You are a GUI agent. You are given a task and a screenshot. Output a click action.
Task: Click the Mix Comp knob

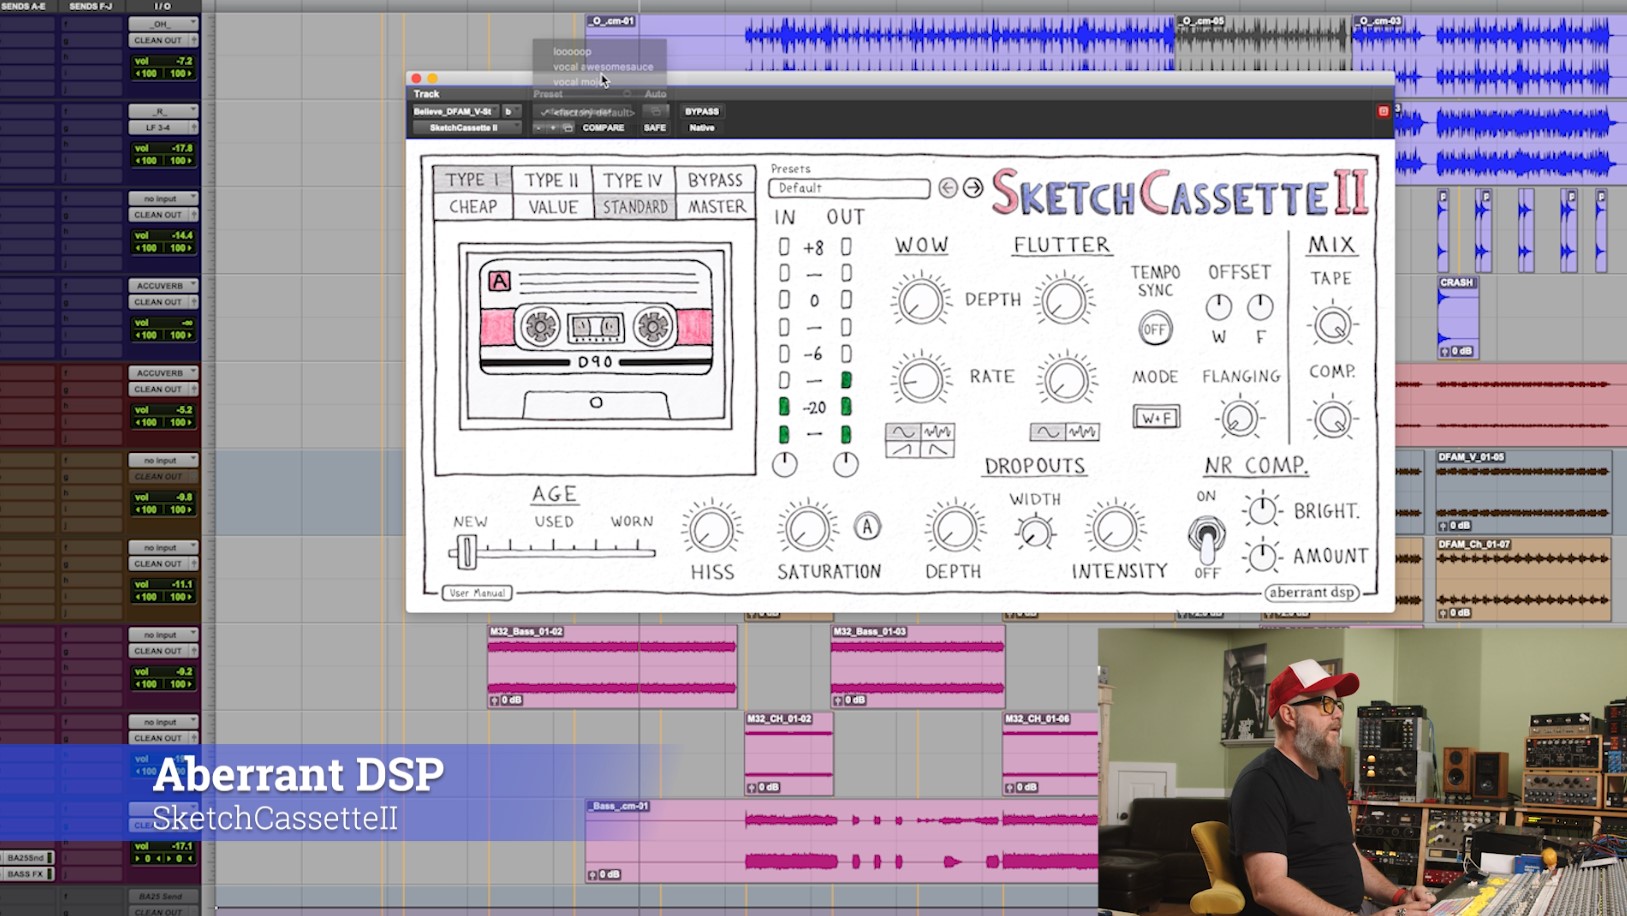1332,418
